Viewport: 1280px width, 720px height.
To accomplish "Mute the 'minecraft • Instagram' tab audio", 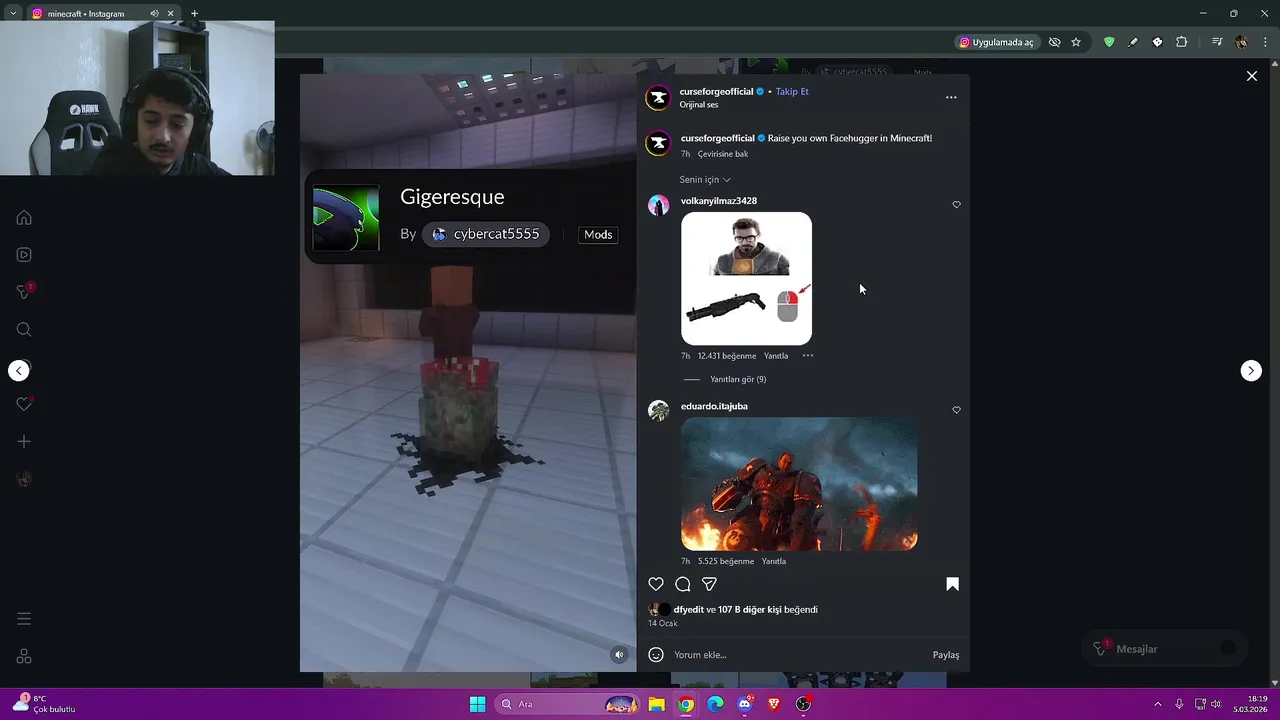I will pos(154,14).
